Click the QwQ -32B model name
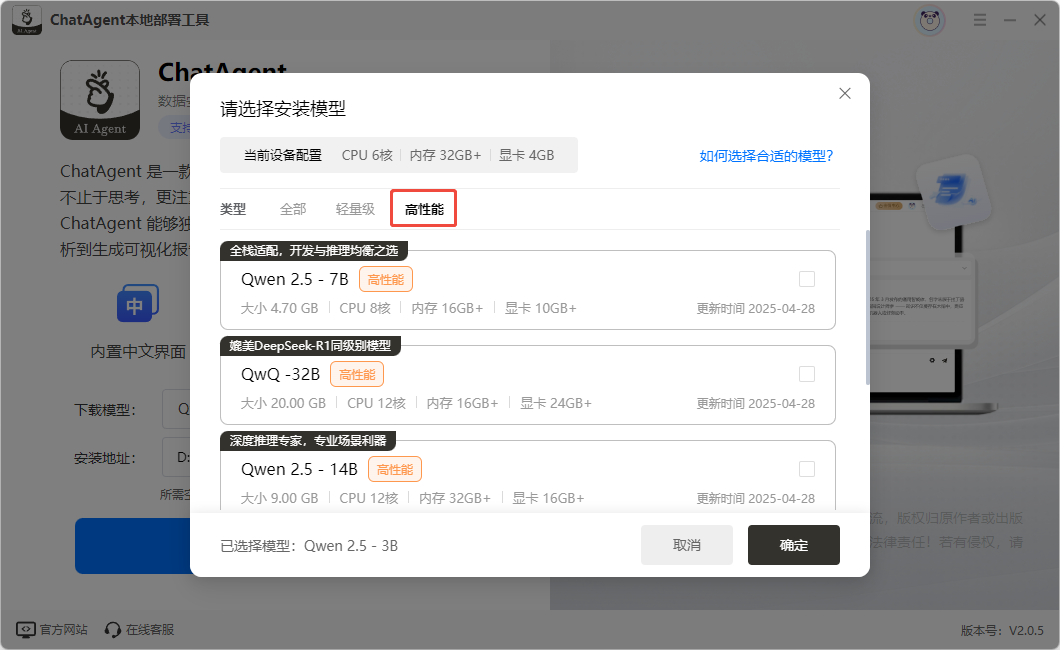1060x650 pixels. click(280, 374)
